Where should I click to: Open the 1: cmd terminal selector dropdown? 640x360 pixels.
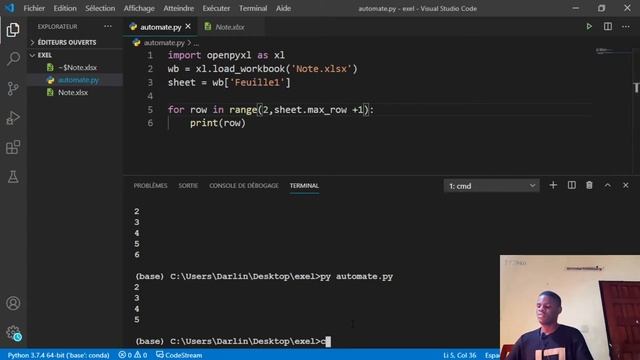pos(491,186)
